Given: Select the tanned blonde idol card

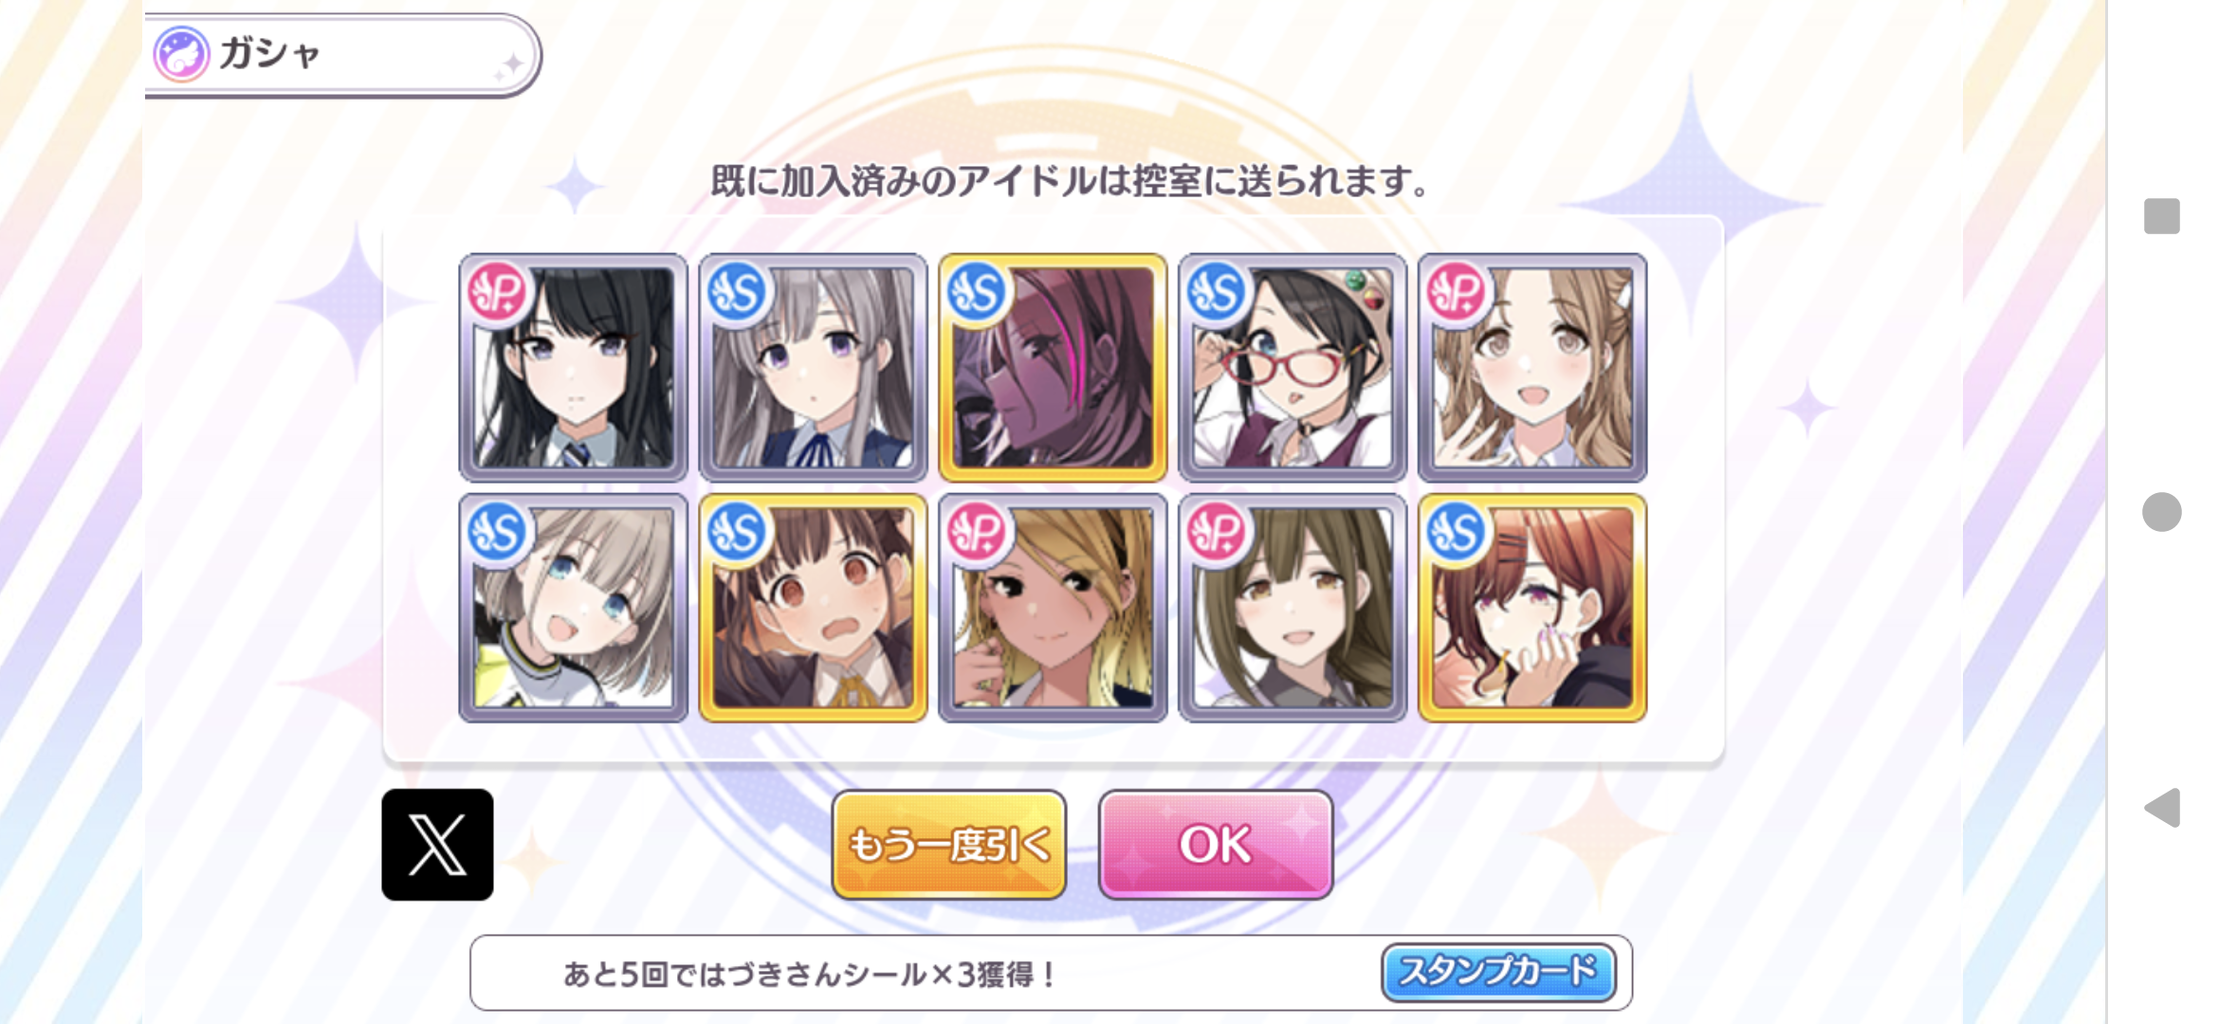Looking at the screenshot, I should pyautogui.click(x=1052, y=607).
